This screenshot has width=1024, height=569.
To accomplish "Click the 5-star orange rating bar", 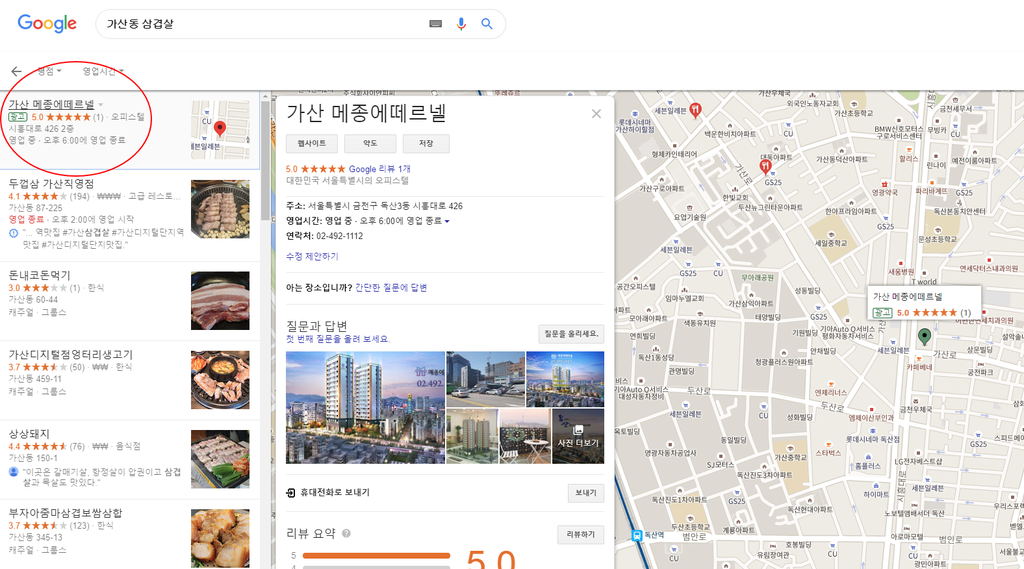I will [x=376, y=556].
